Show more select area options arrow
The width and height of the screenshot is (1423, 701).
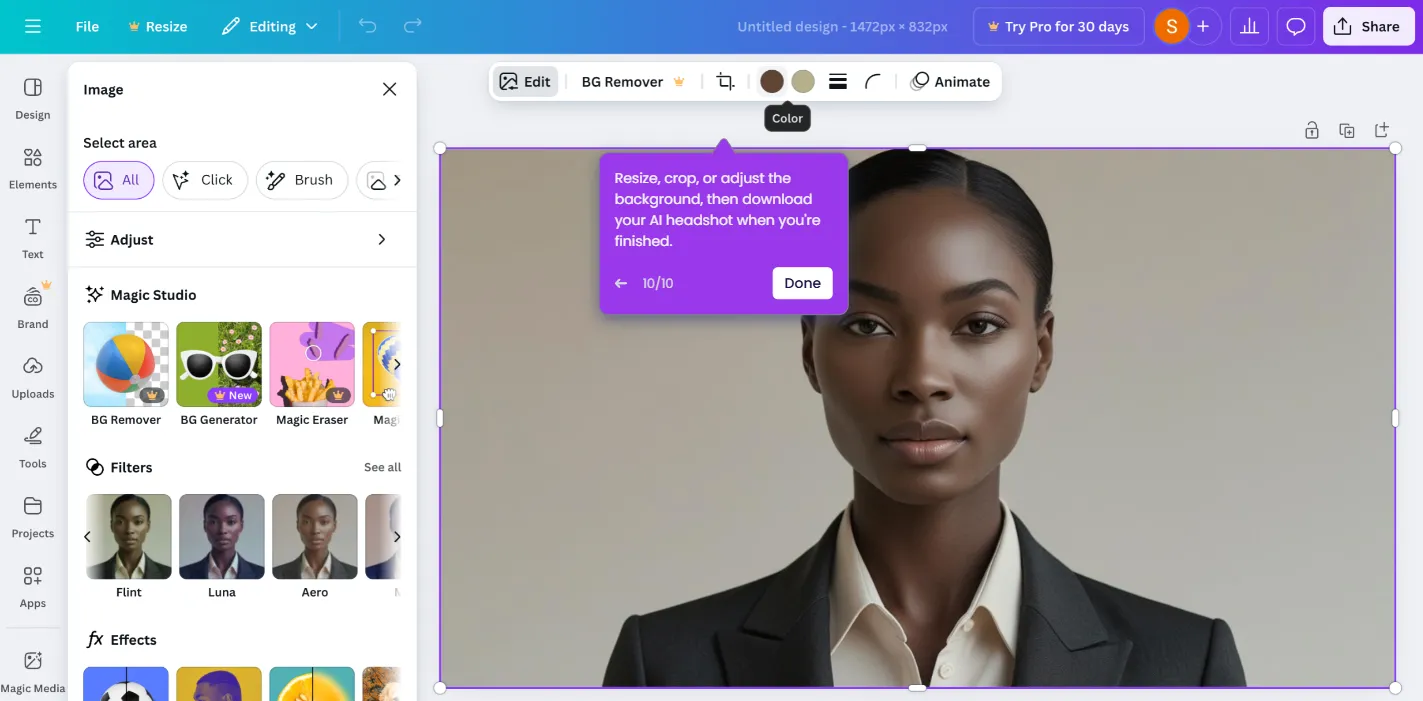pos(397,180)
